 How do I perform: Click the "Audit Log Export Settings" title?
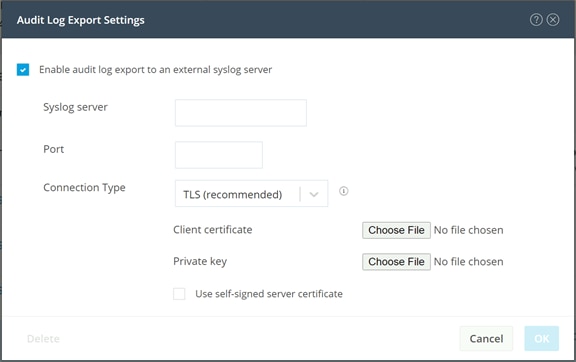[80, 20]
